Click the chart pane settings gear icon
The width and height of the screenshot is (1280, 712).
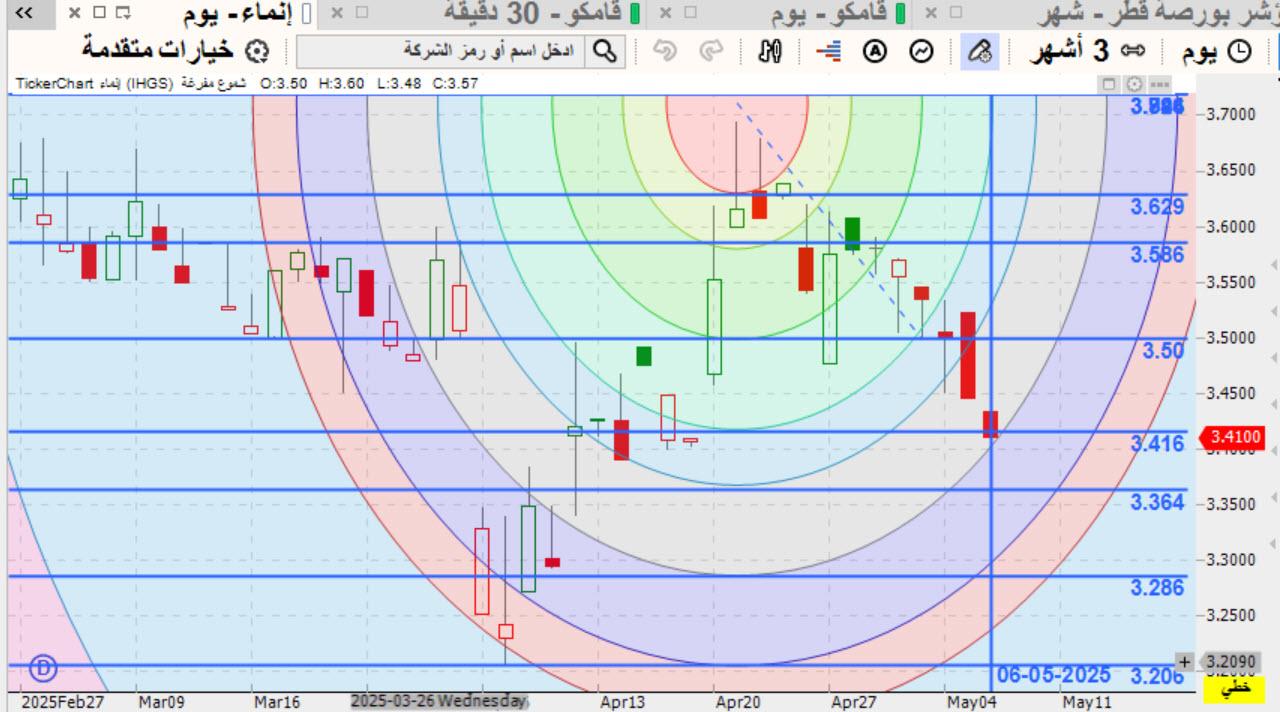1134,84
